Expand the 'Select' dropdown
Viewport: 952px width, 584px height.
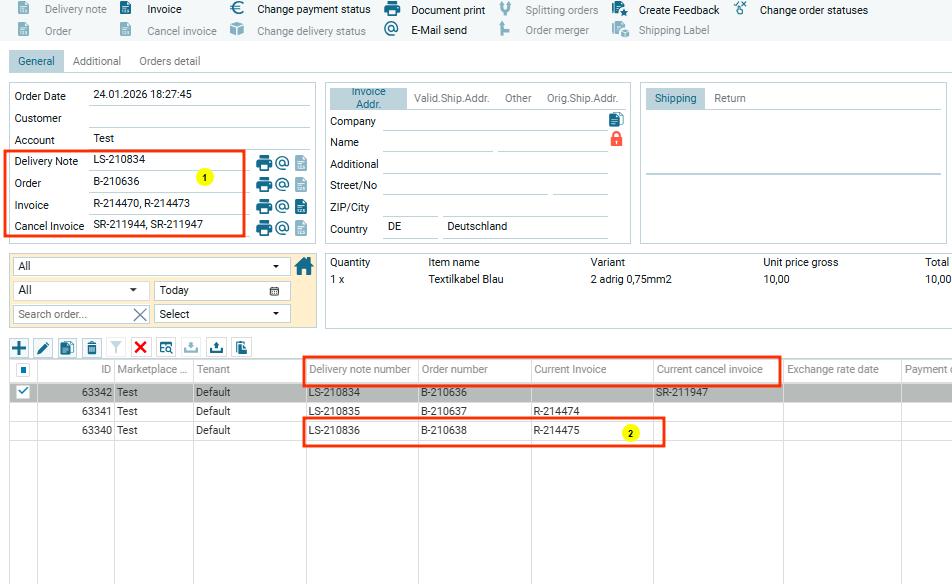pos(222,314)
